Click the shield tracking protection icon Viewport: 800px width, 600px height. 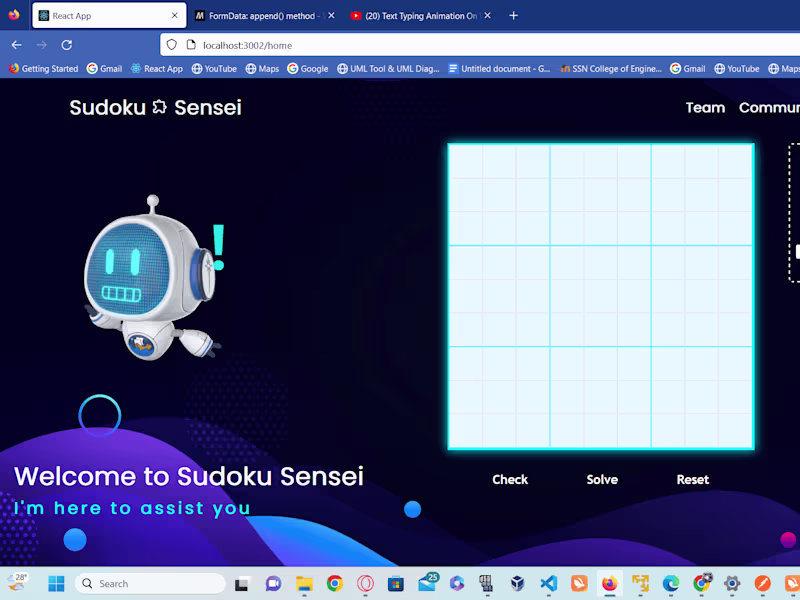[172, 45]
